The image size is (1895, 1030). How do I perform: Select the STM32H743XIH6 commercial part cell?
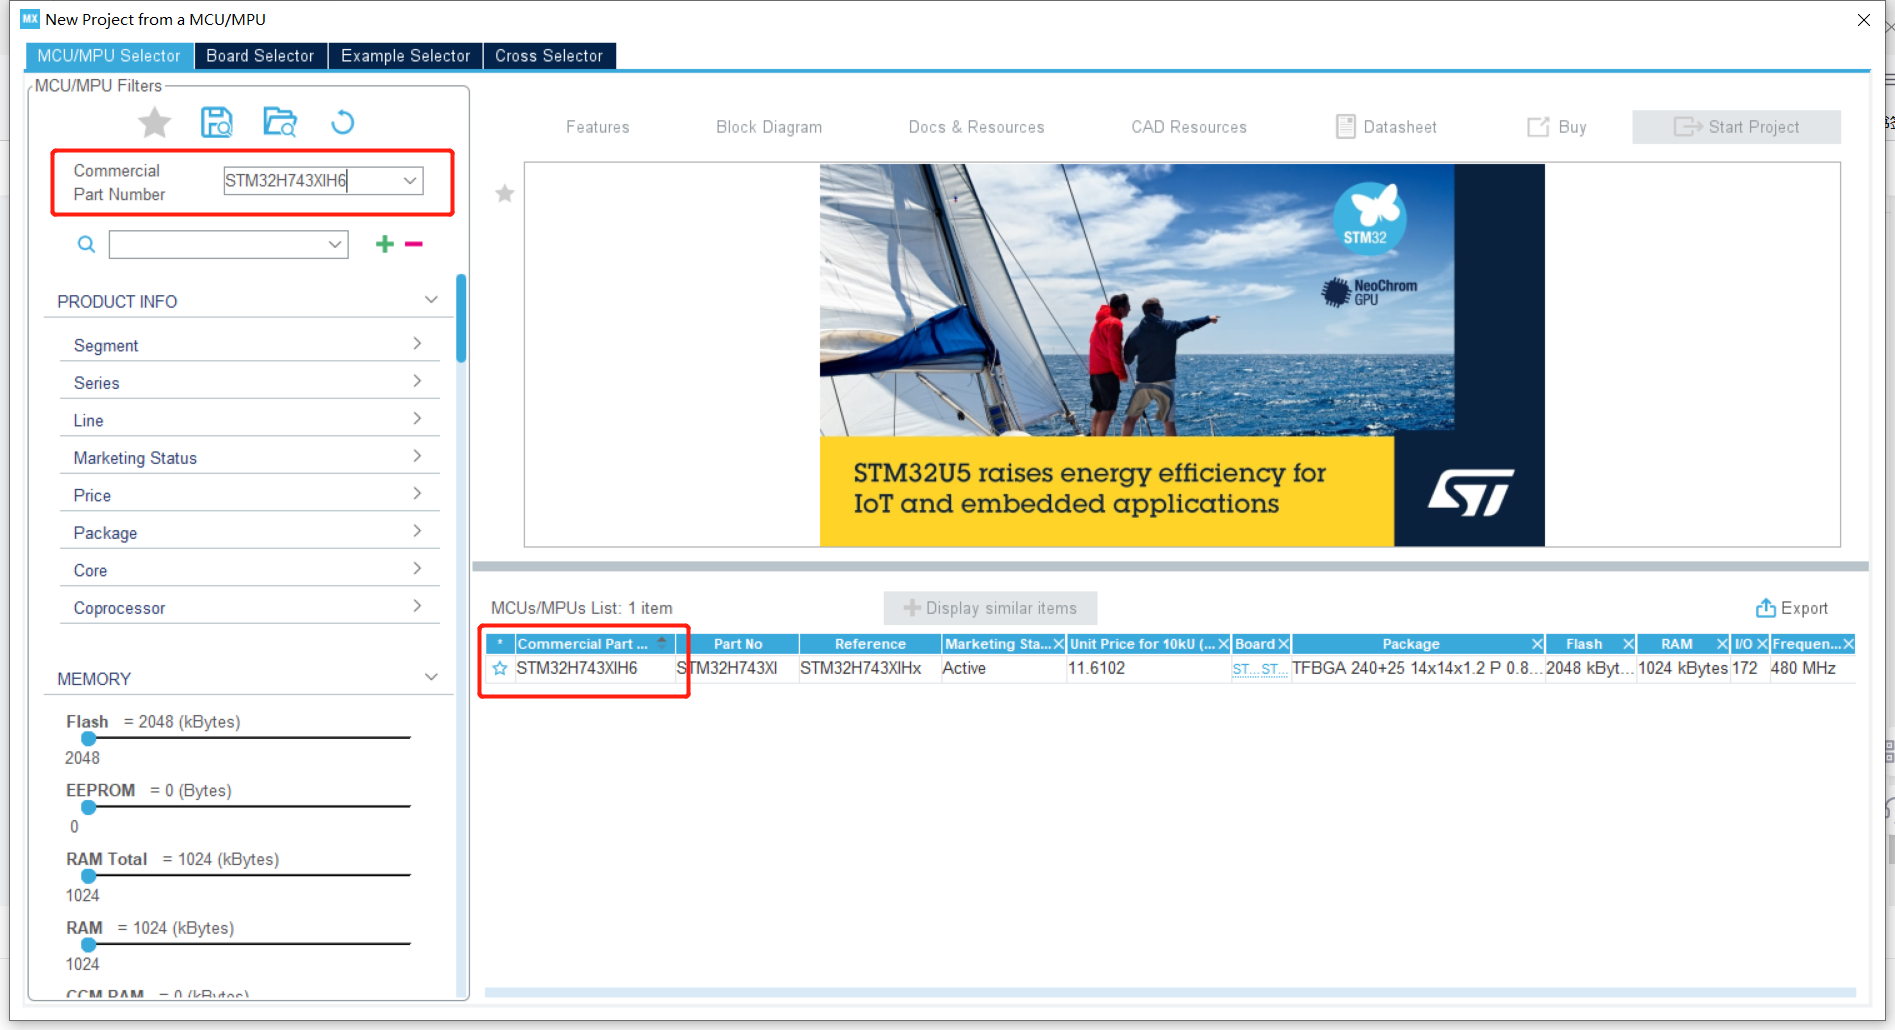[577, 668]
